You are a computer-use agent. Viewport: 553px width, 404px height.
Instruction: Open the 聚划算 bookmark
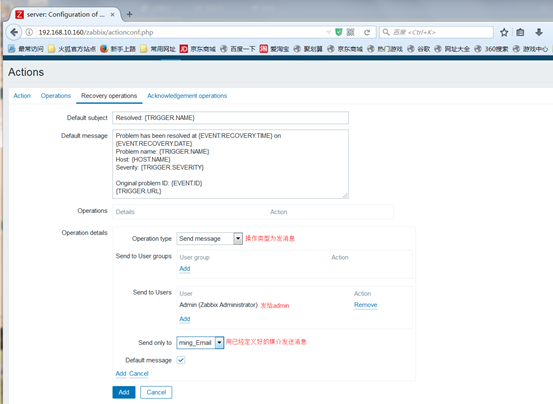308,49
